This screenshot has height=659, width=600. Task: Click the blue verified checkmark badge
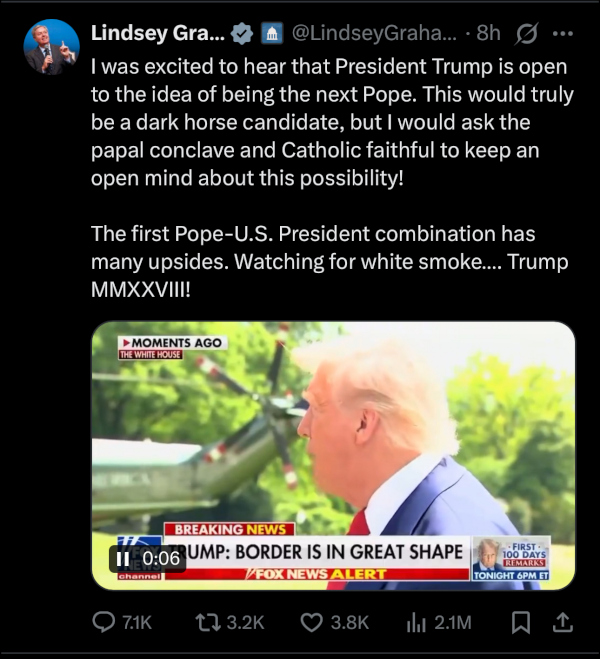pyautogui.click(x=242, y=34)
